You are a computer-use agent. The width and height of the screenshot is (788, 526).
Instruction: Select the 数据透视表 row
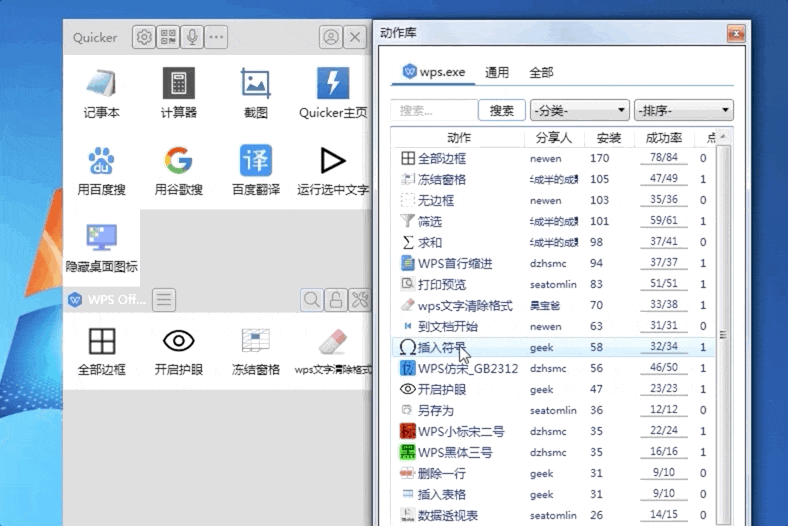[553, 515]
